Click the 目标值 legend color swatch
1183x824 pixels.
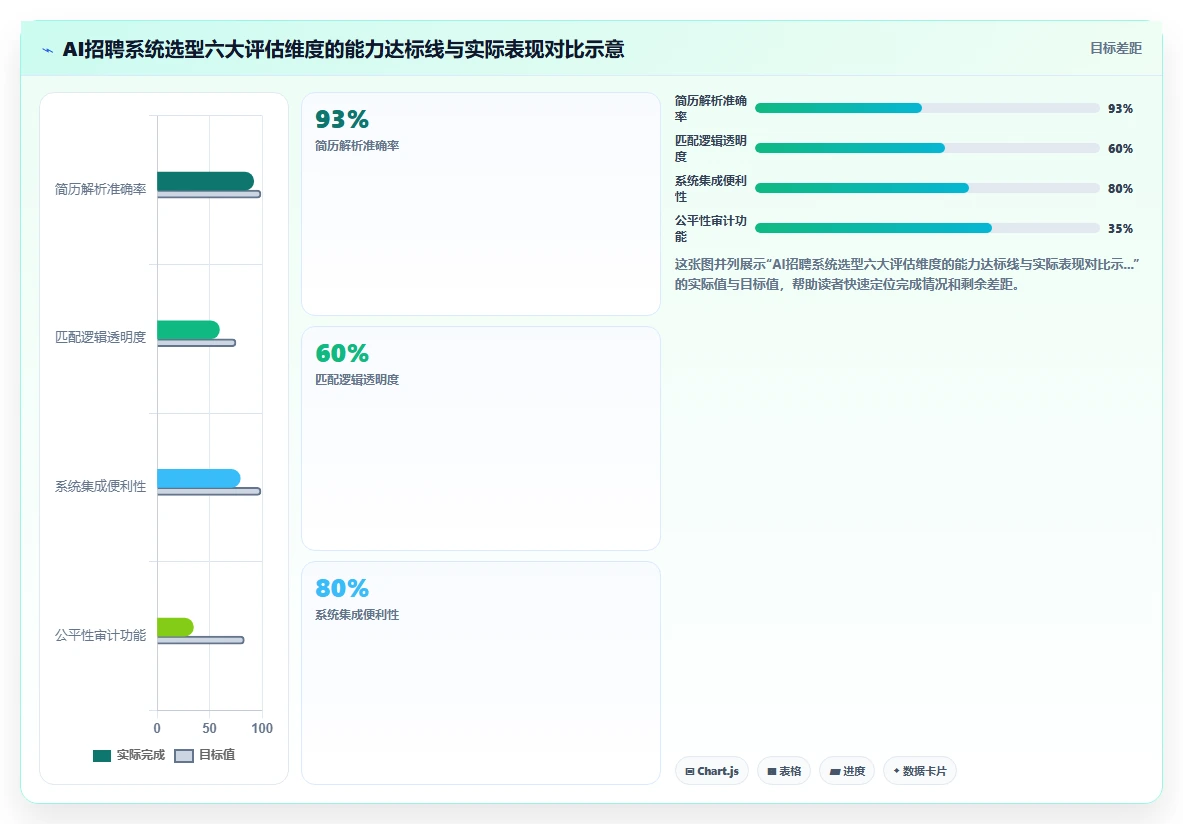coord(184,756)
